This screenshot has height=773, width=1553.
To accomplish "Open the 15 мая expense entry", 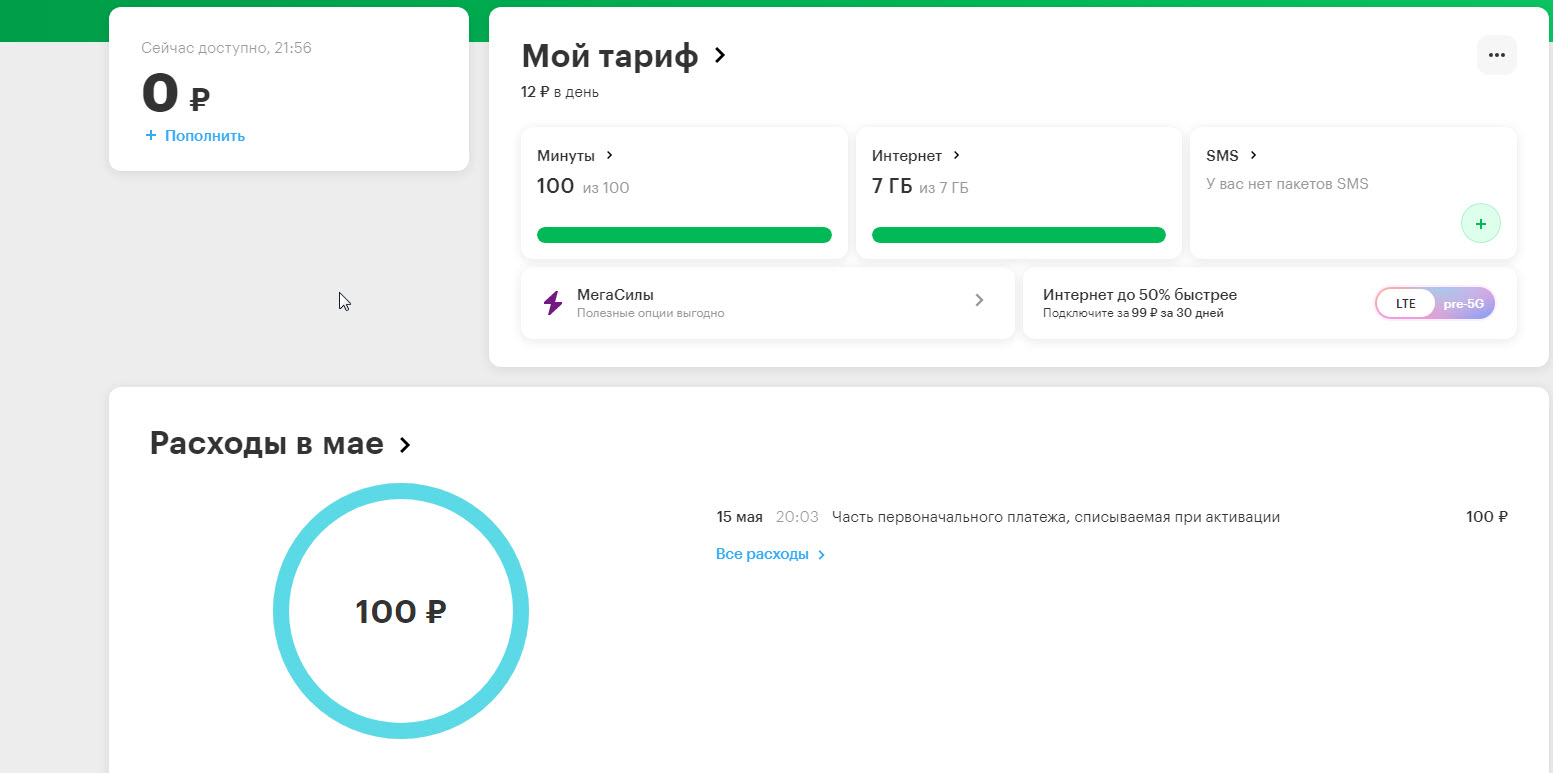I will (x=1112, y=517).
